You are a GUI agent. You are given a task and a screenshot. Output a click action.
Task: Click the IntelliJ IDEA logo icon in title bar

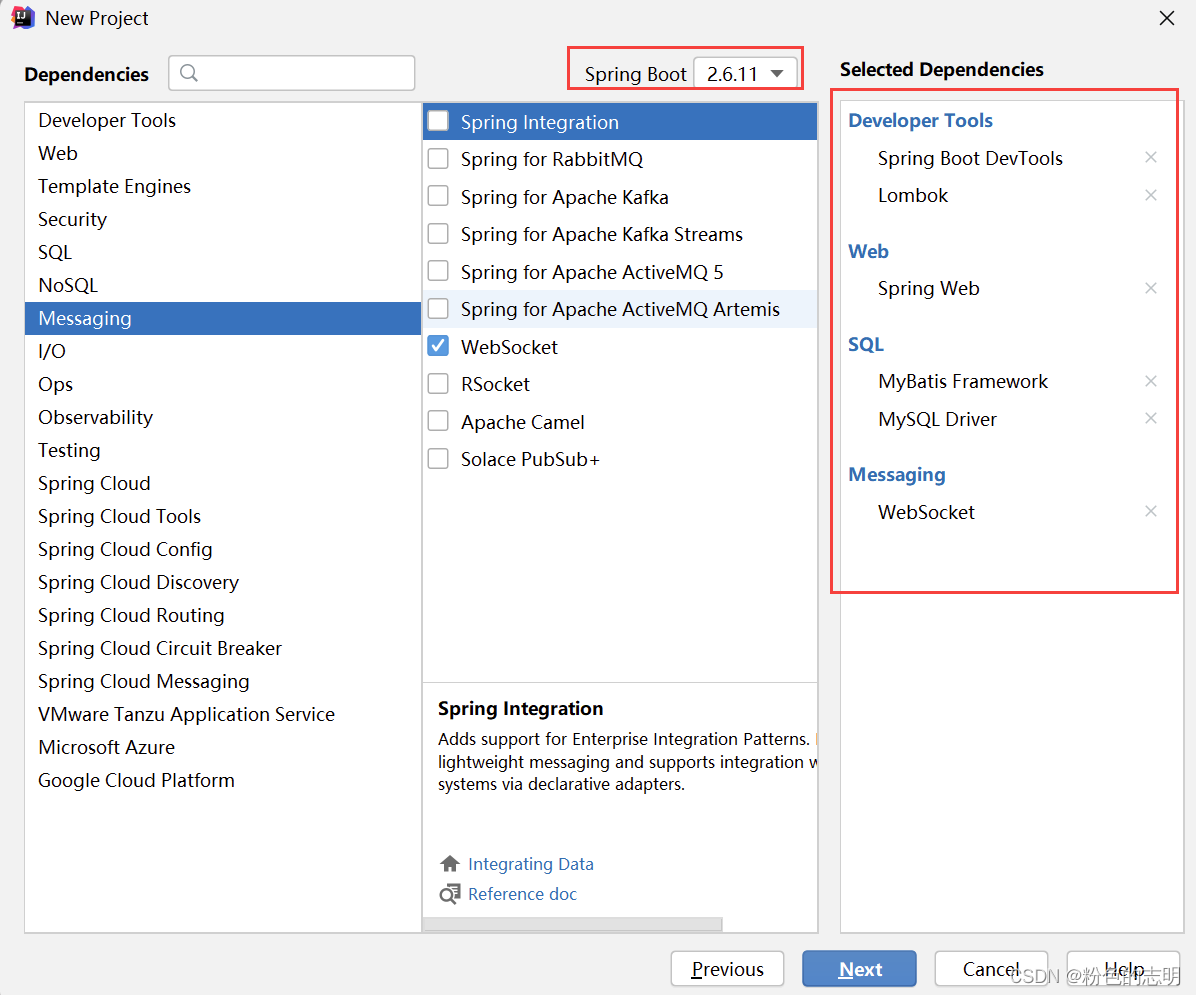coord(23,18)
